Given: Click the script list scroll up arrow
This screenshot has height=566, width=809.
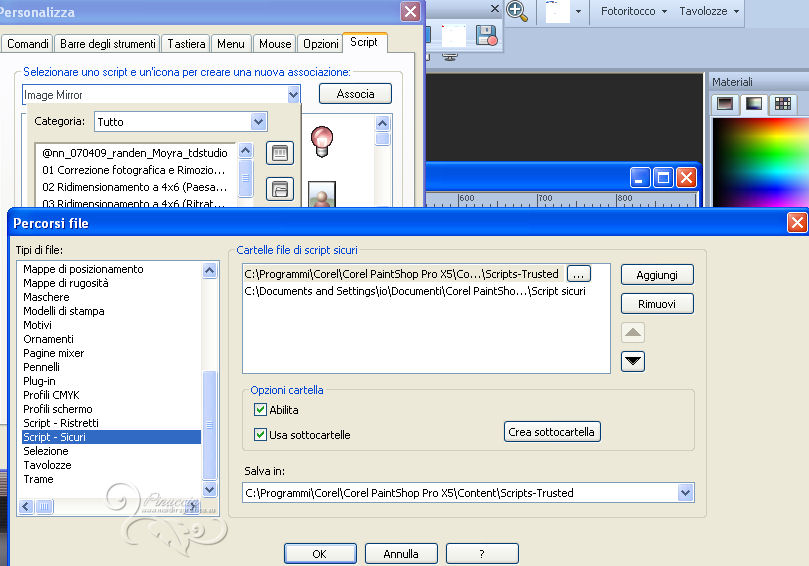Looking at the screenshot, I should (x=246, y=151).
